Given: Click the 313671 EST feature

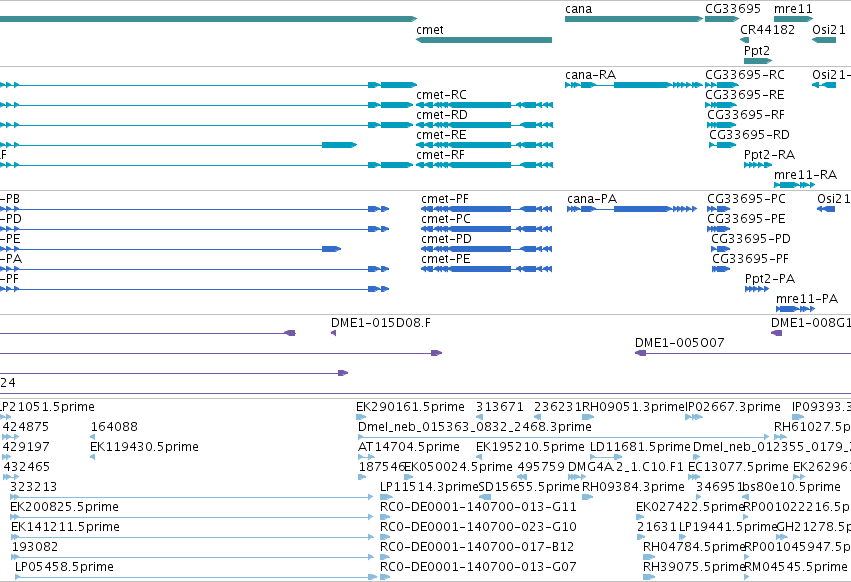Looking at the screenshot, I should pos(479,417).
